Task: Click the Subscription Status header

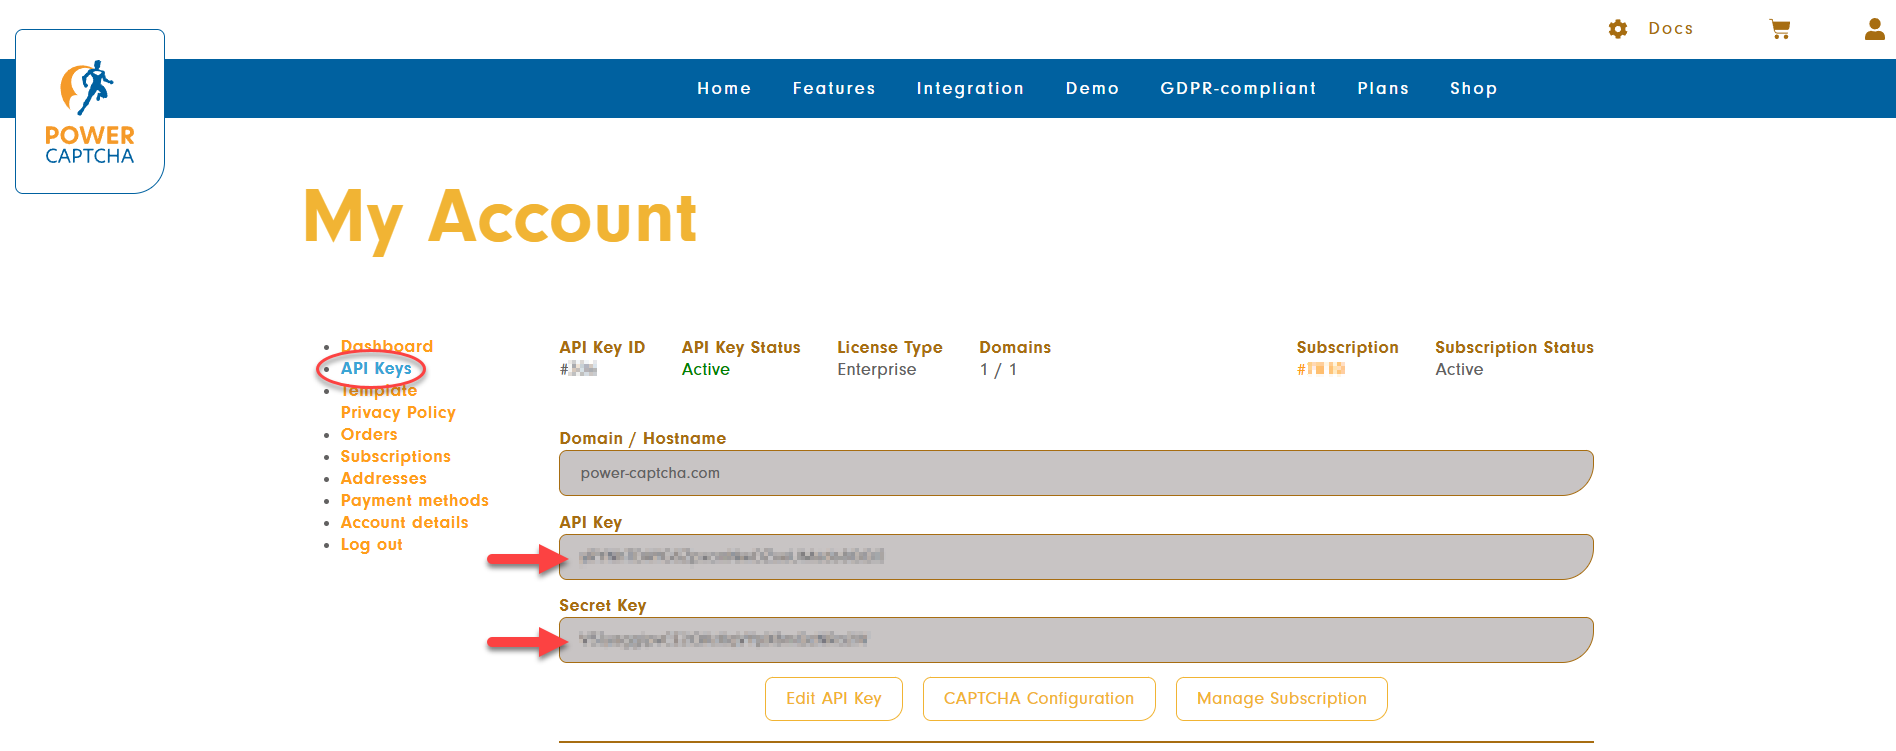Action: [x=1514, y=347]
